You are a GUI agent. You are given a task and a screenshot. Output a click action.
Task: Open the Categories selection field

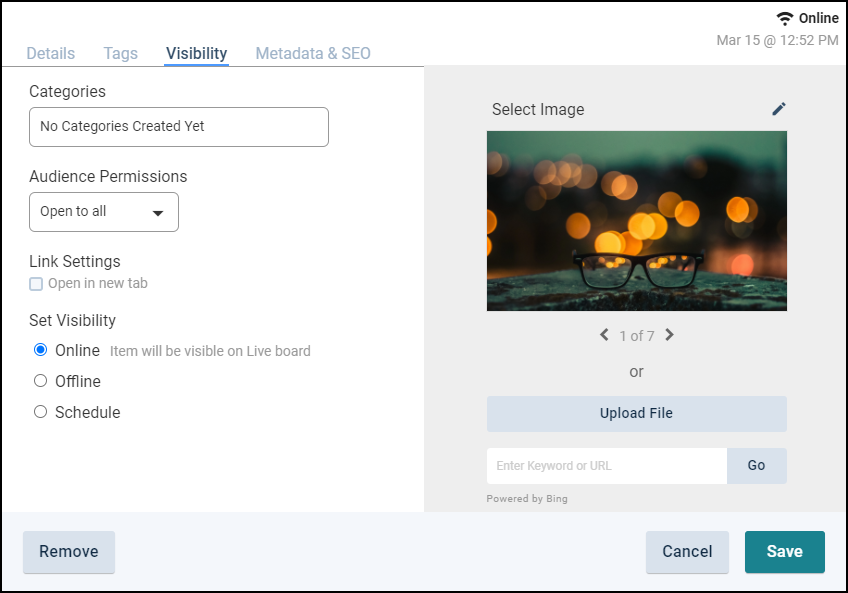click(179, 127)
